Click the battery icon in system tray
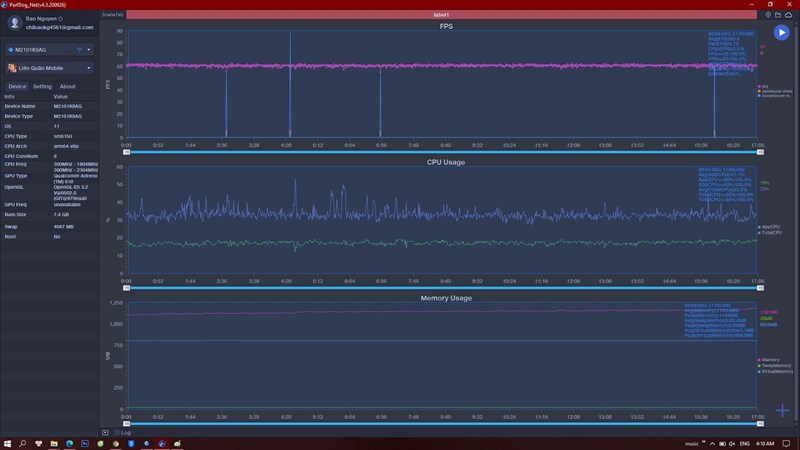Viewport: 800px width, 450px height. (x=722, y=444)
